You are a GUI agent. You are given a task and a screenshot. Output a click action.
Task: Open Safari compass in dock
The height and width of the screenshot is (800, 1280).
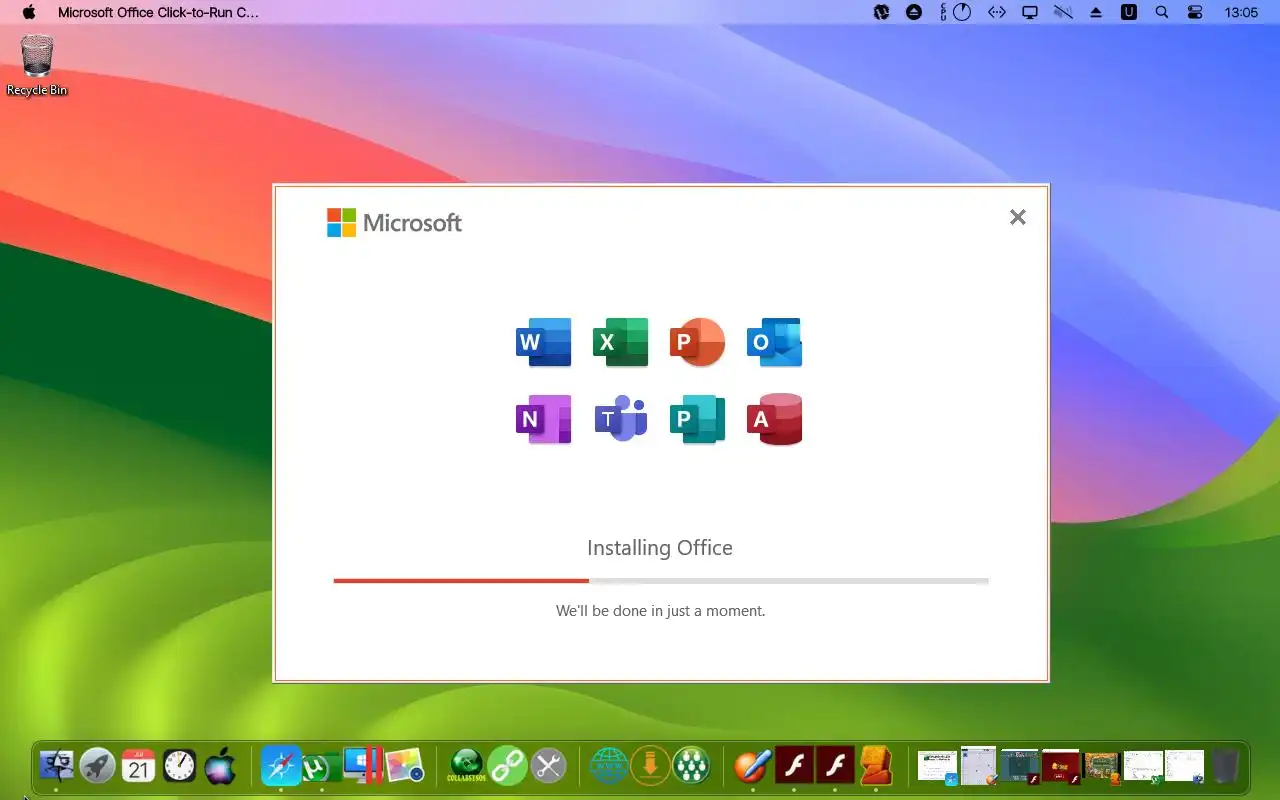(281, 766)
